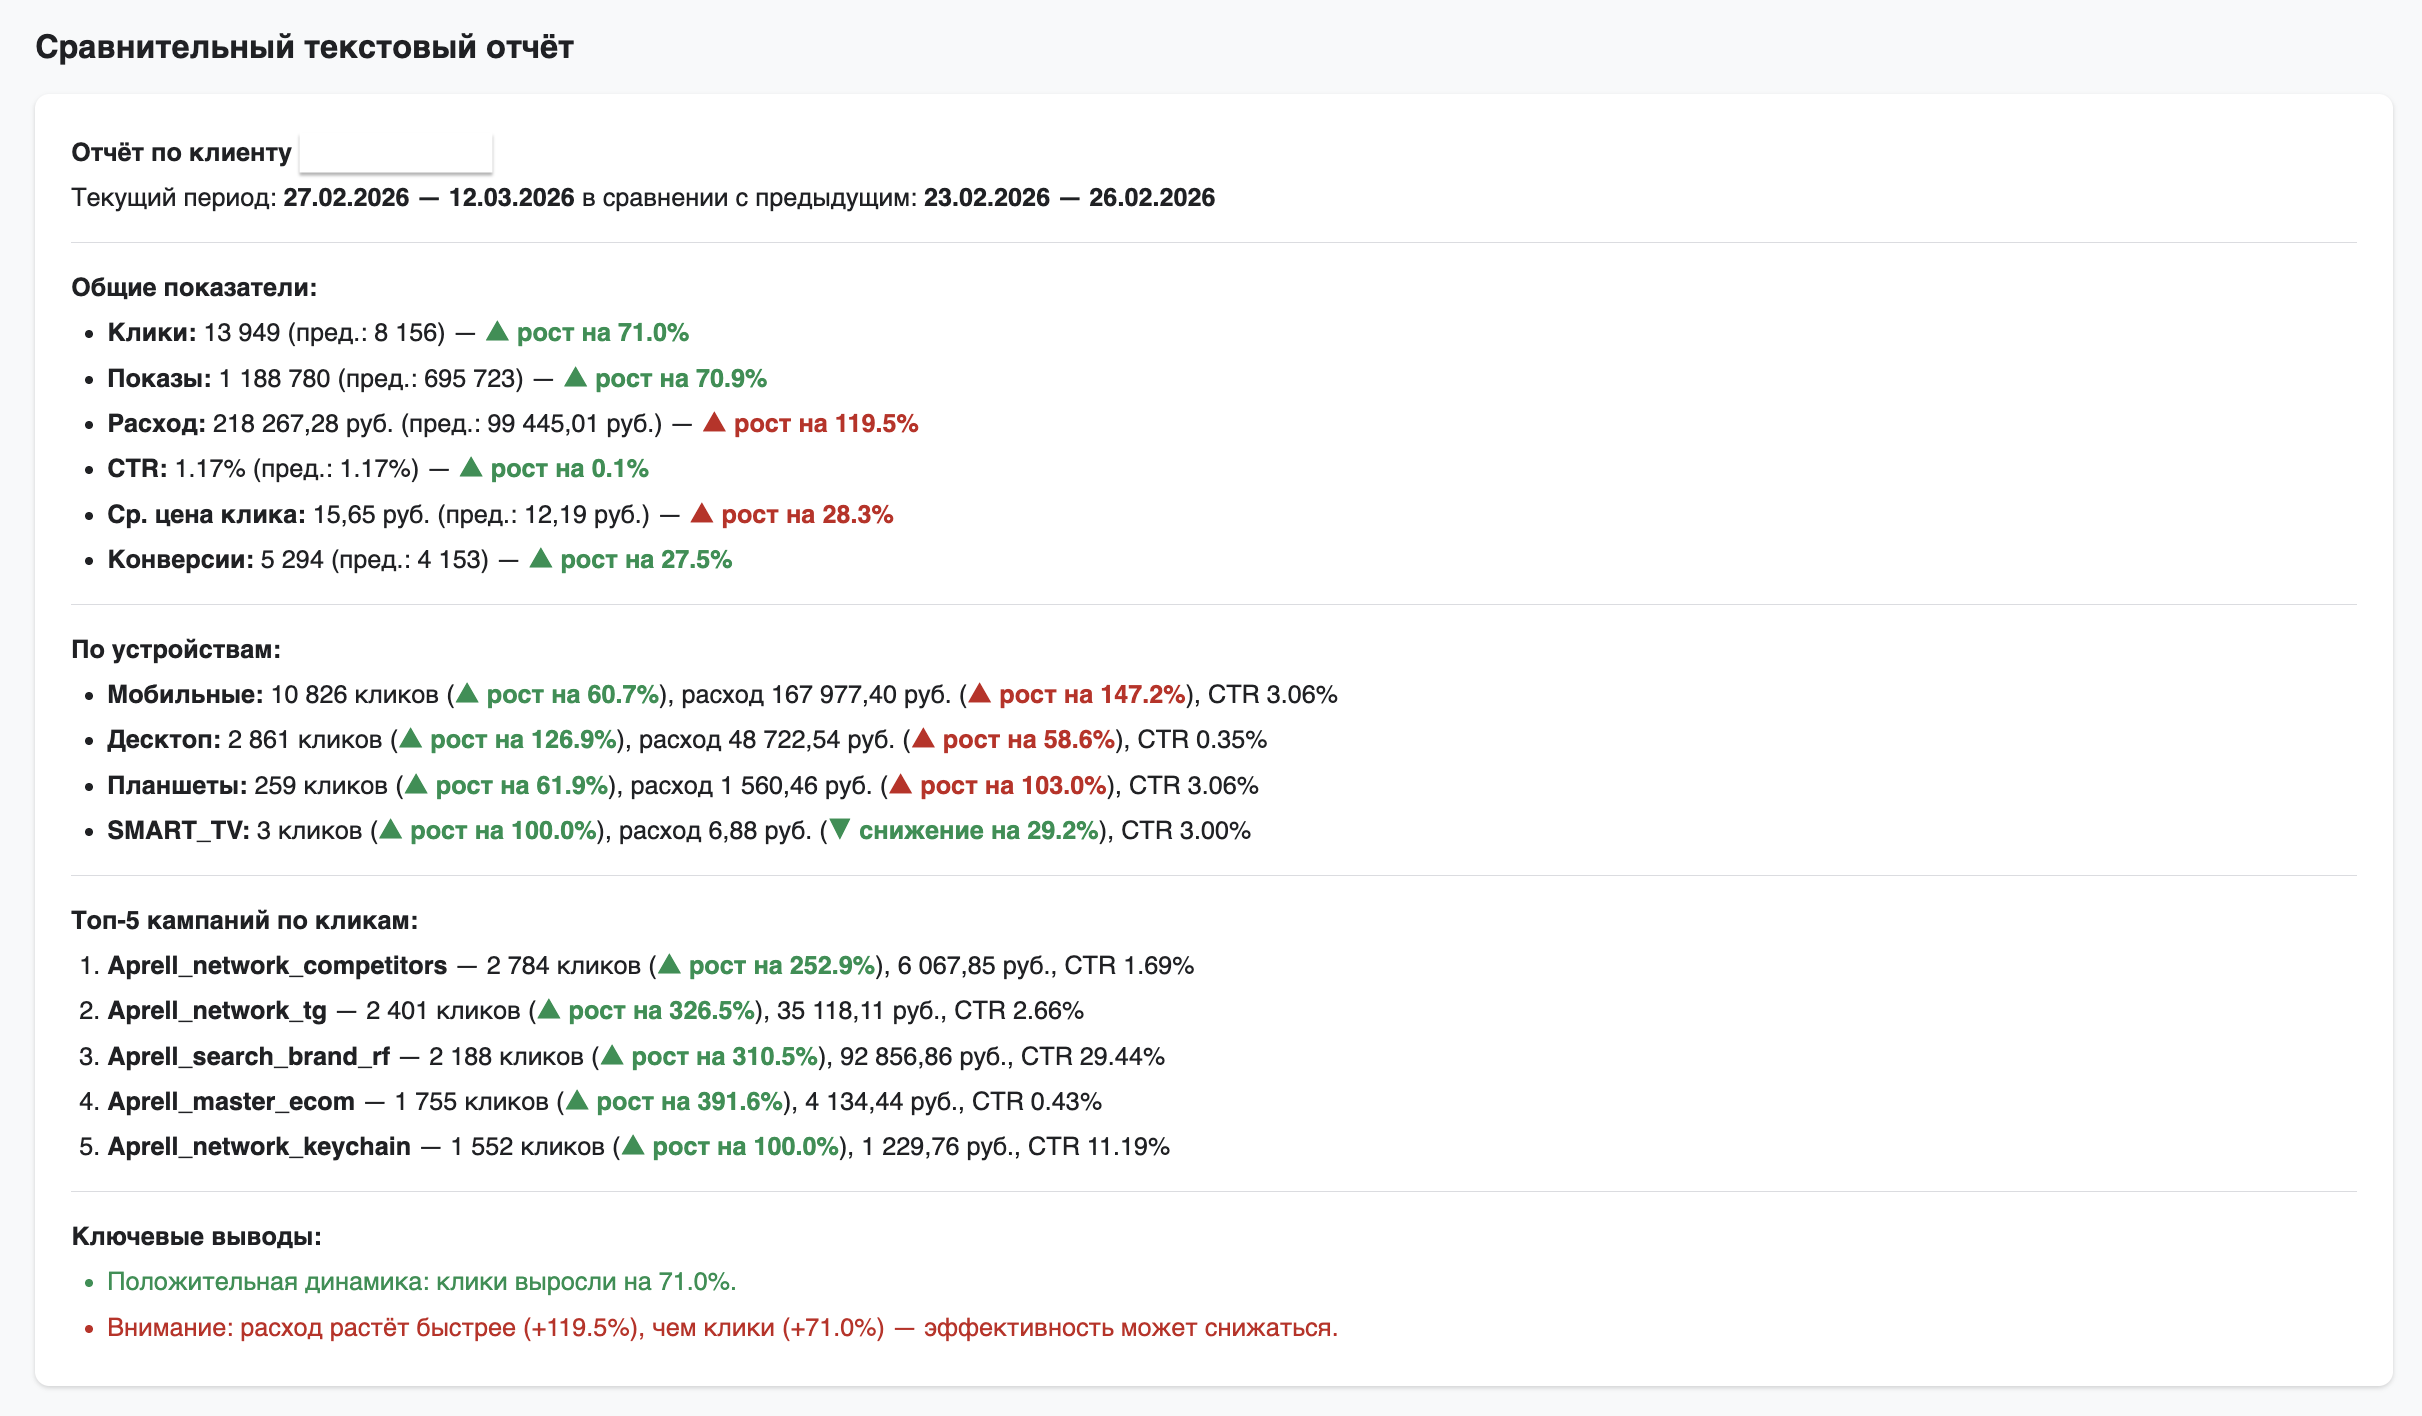The image size is (2422, 1416).
Task: Click the previous period date 23.02.2026
Action: (x=987, y=197)
